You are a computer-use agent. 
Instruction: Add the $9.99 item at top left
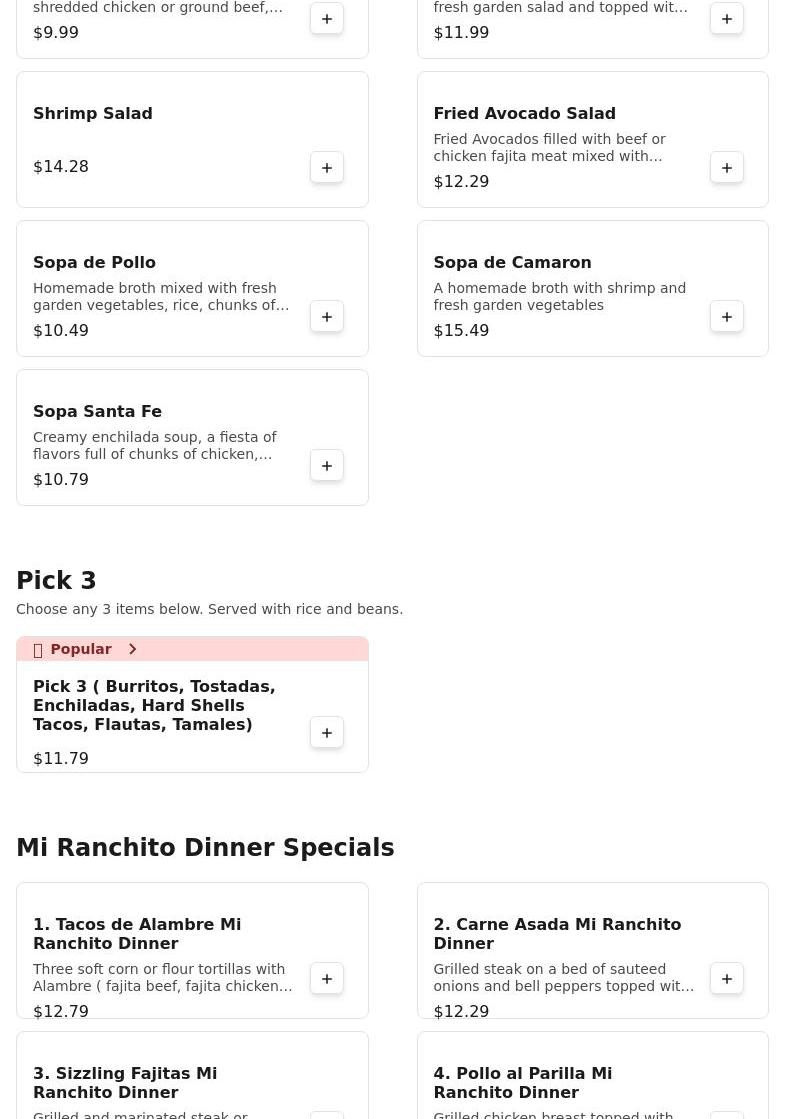pyautogui.click(x=327, y=19)
